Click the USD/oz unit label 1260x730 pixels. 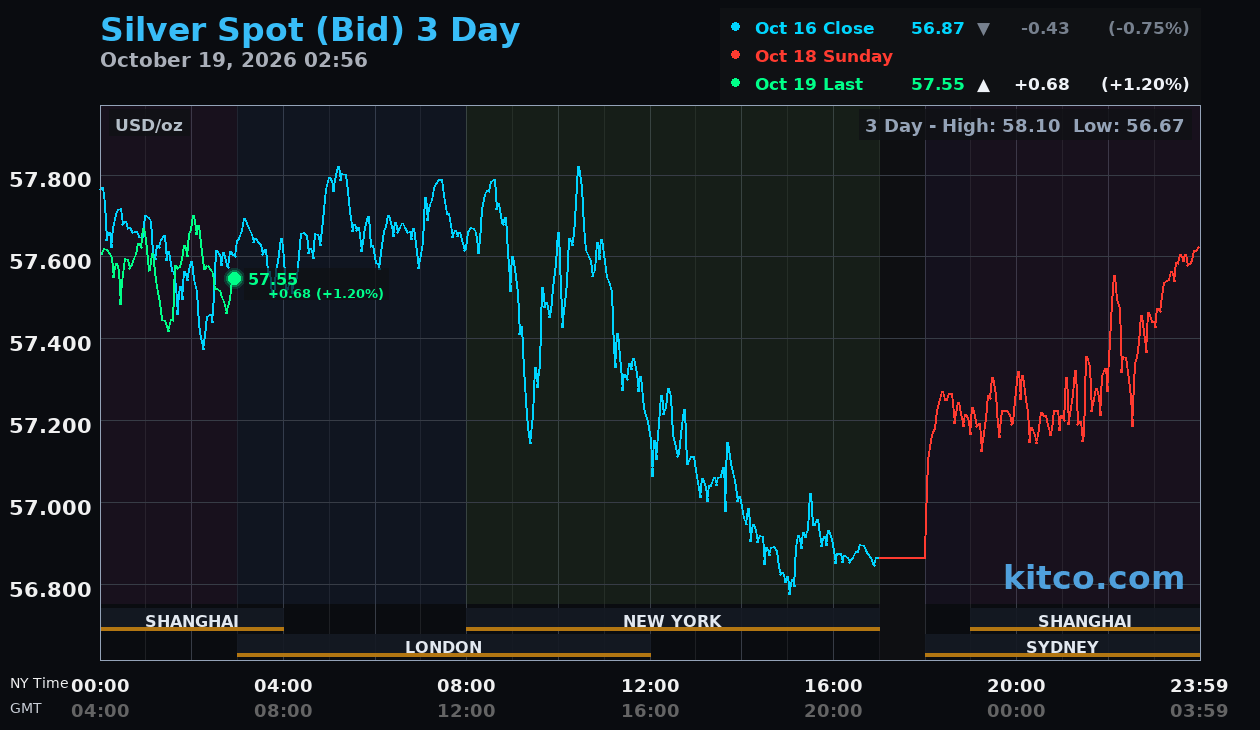(x=149, y=125)
